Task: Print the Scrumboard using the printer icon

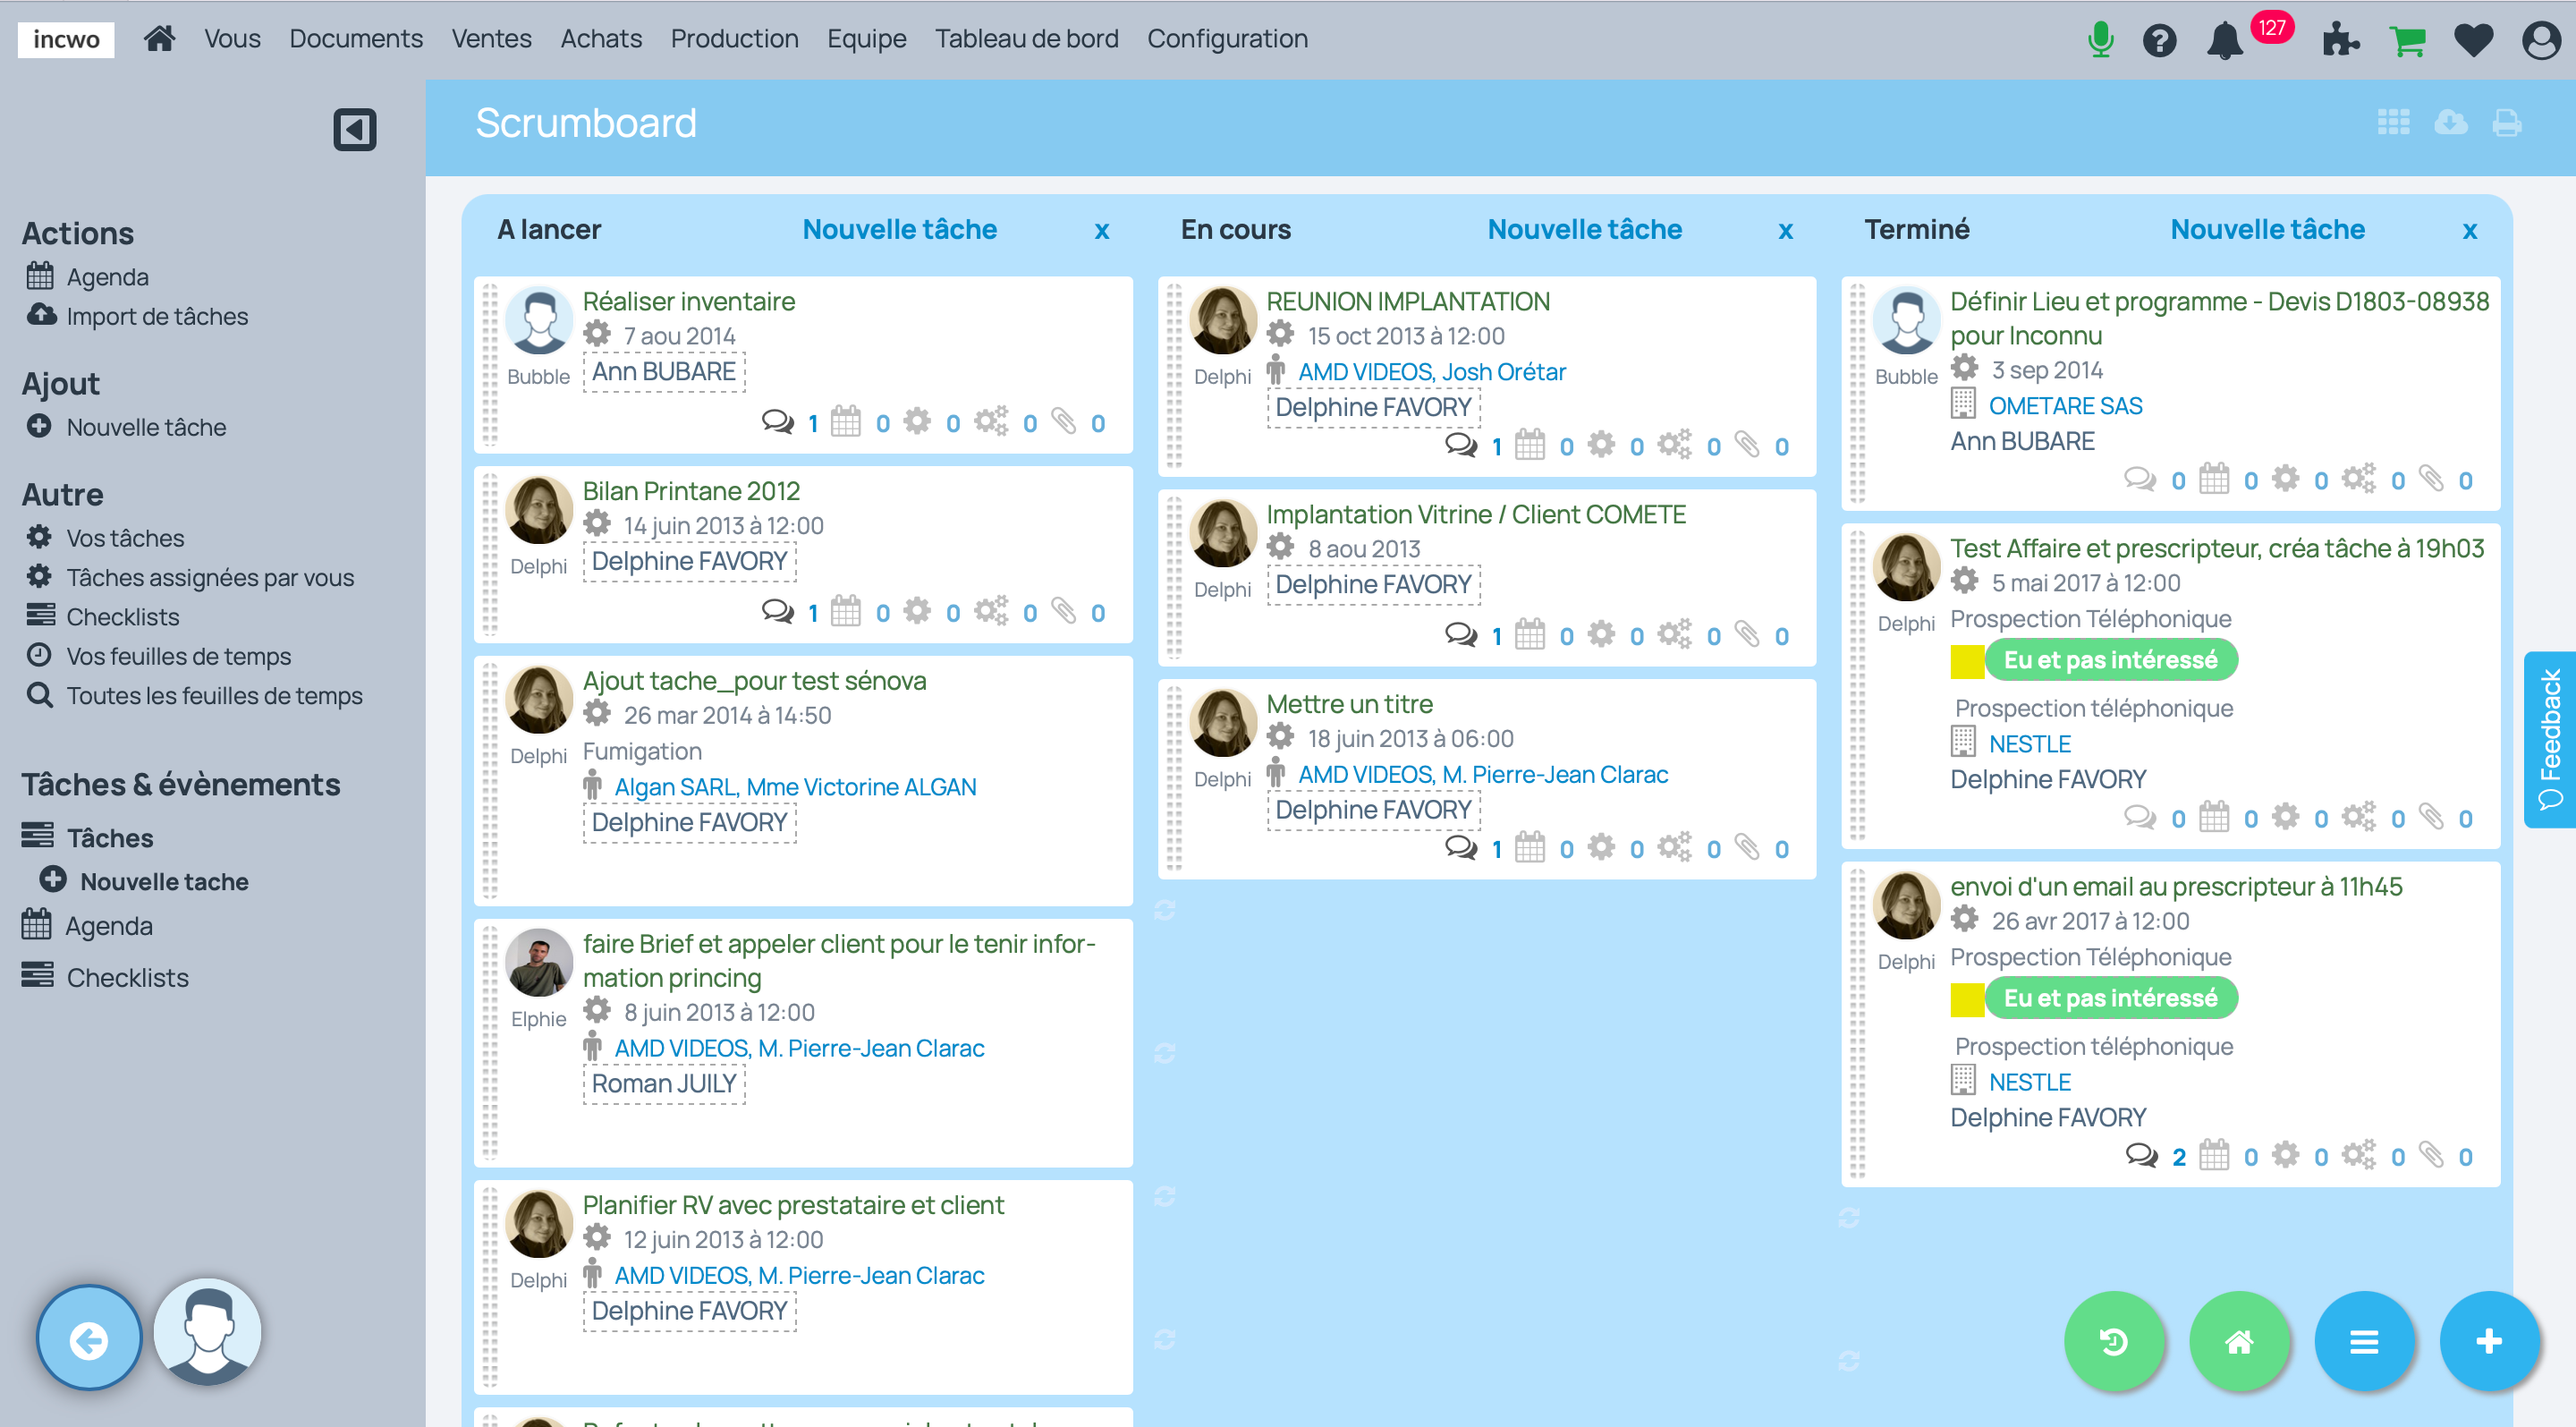Action: coord(2505,123)
